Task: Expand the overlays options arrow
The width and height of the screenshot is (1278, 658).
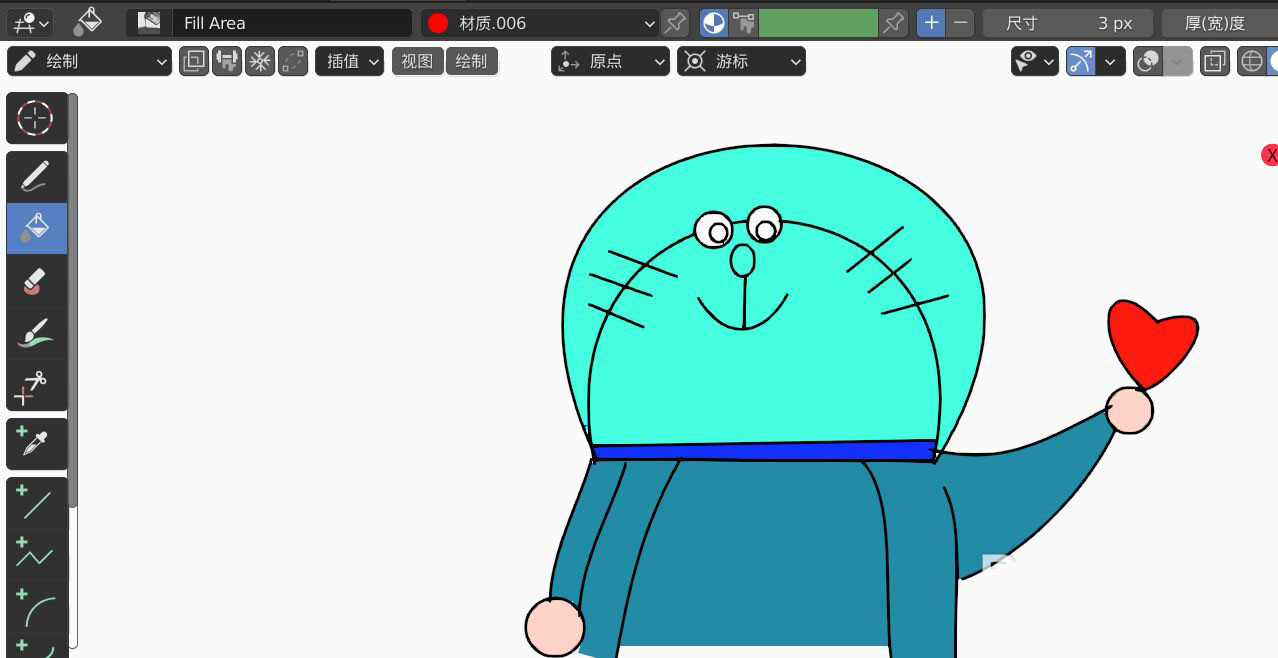Action: 1178,62
